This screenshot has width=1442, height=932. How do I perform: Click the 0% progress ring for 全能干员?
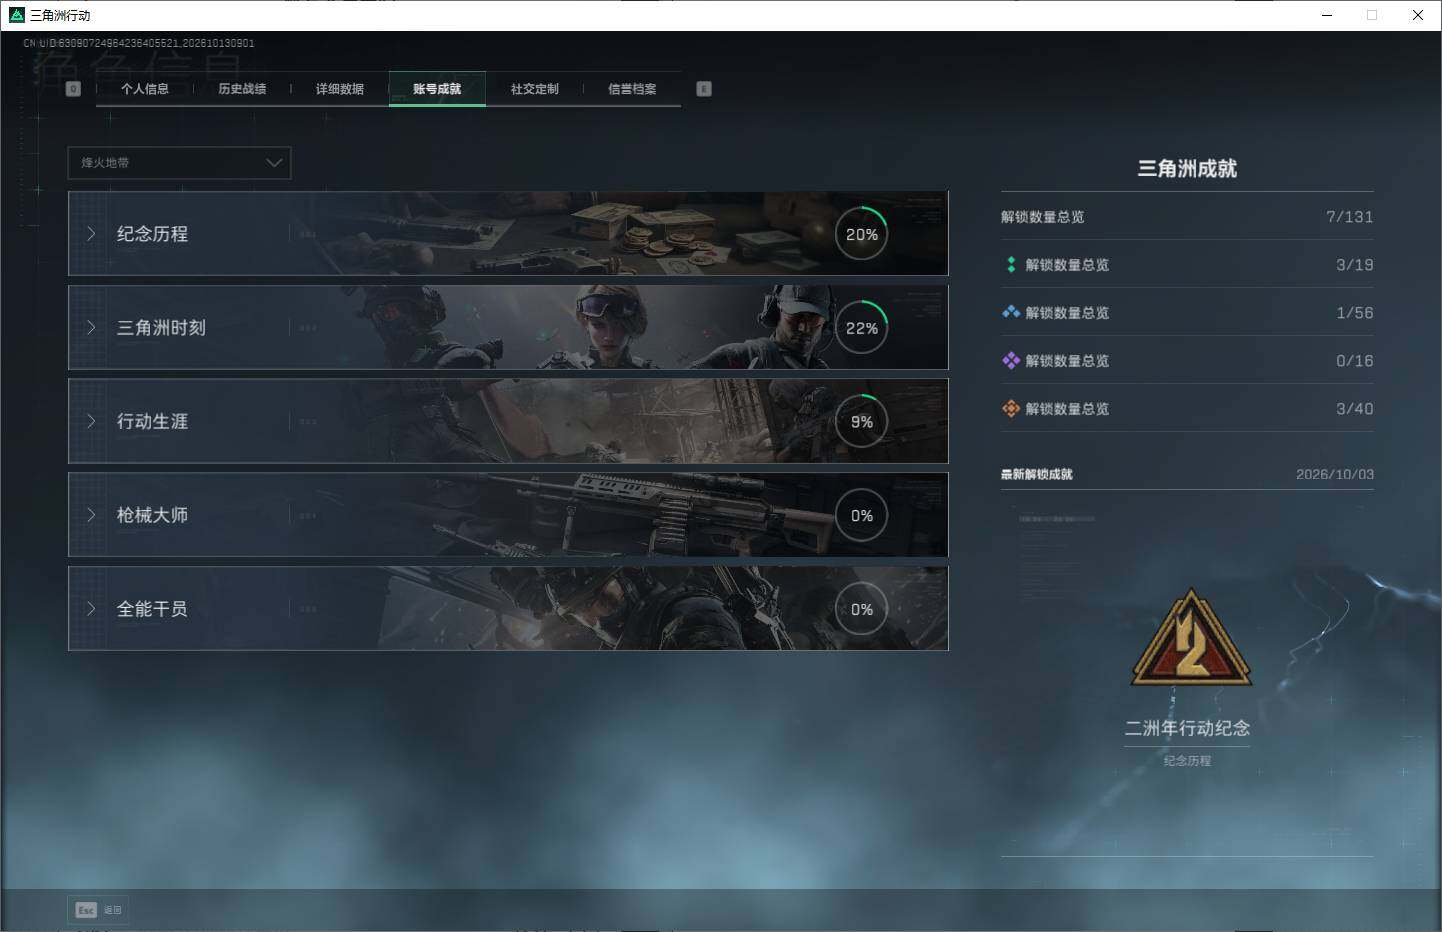tap(862, 609)
